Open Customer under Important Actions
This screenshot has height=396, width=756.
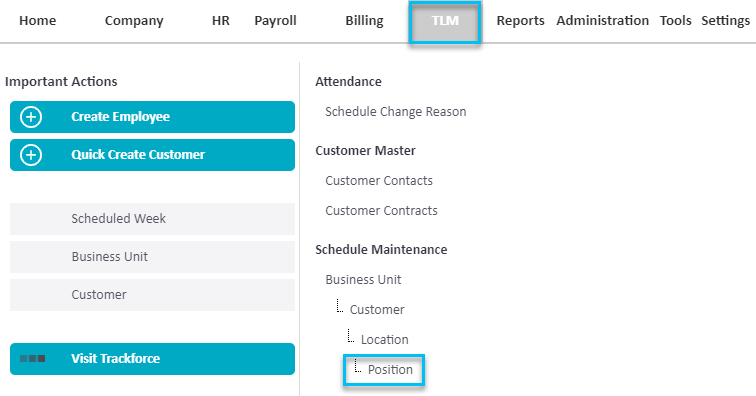click(152, 295)
